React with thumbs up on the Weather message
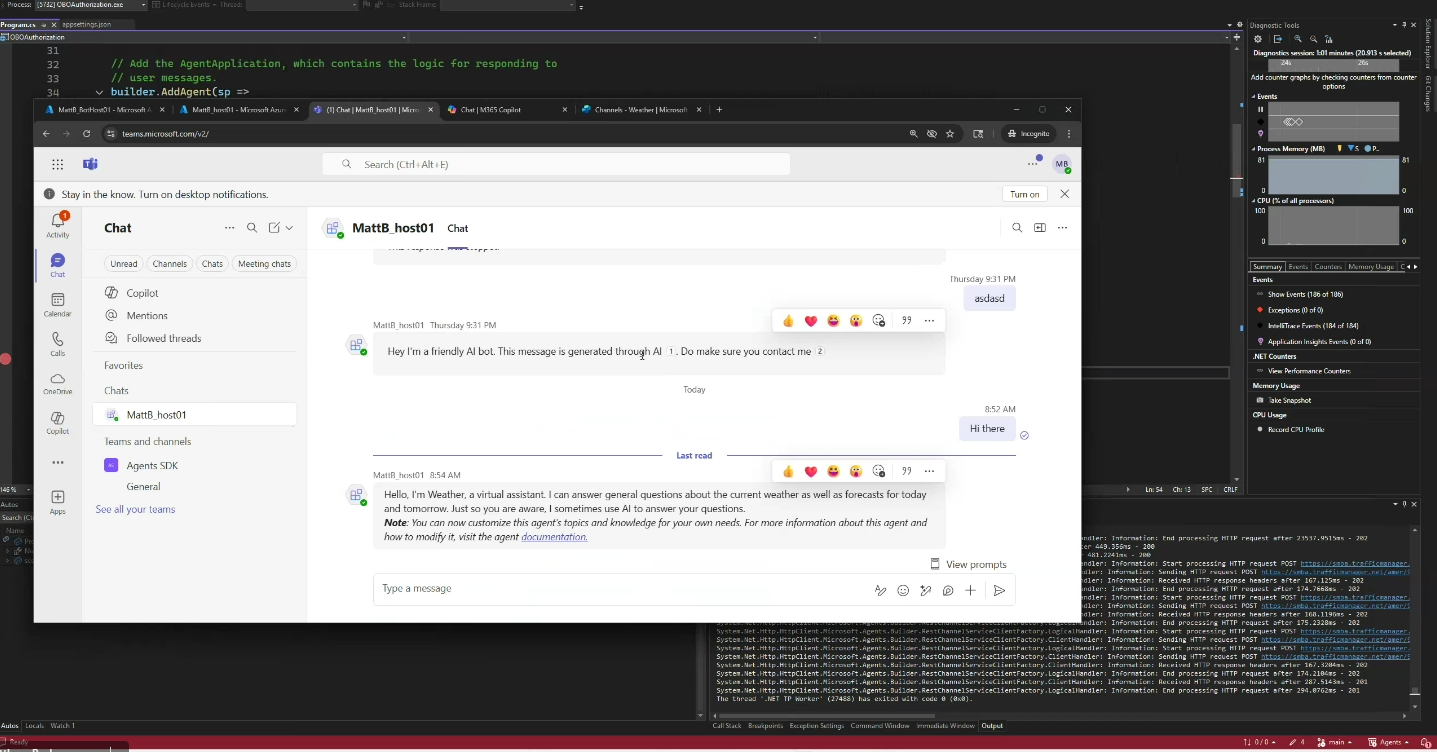 pyautogui.click(x=788, y=471)
